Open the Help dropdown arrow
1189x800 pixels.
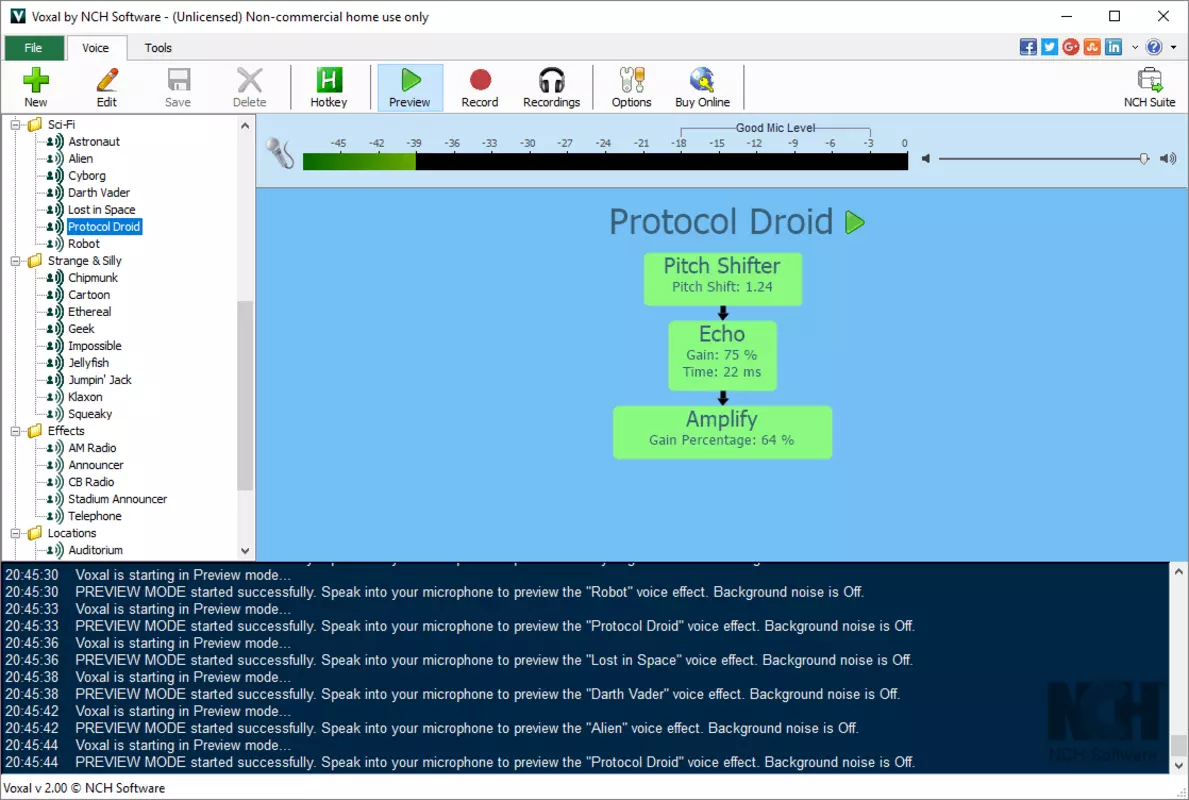point(1174,47)
